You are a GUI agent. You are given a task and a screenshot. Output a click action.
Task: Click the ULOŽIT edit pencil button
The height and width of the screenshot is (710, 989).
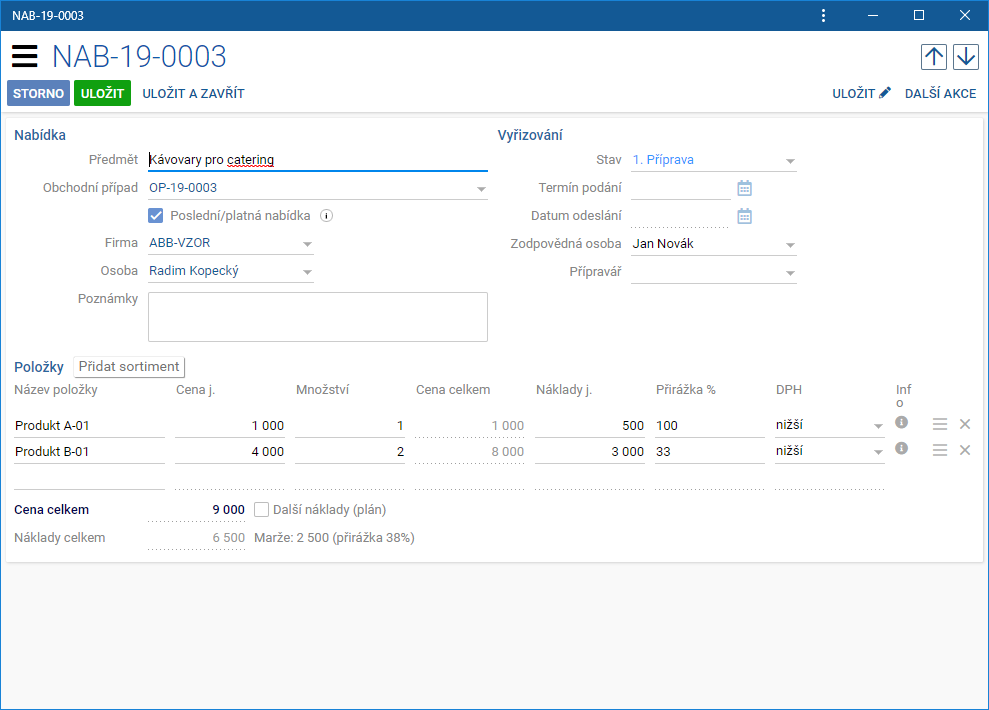tap(861, 93)
